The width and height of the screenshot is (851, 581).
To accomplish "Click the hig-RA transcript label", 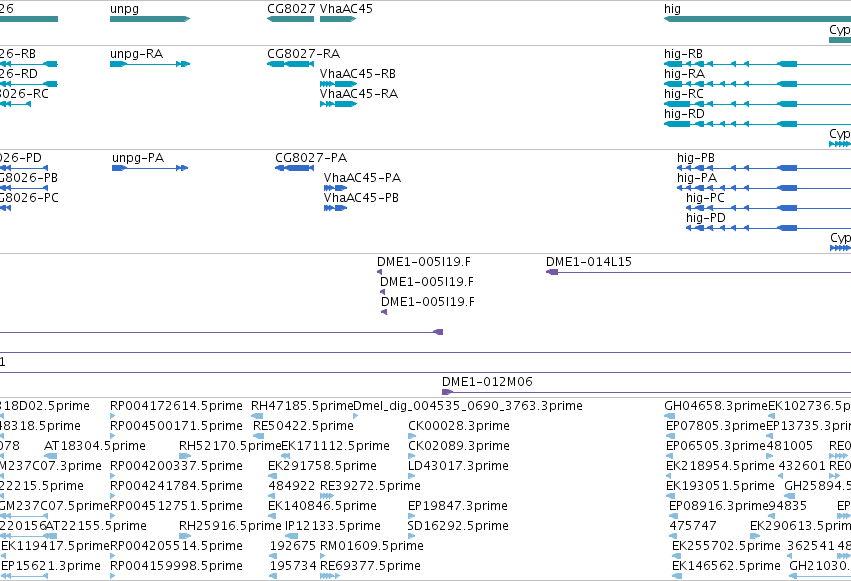I will [684, 74].
